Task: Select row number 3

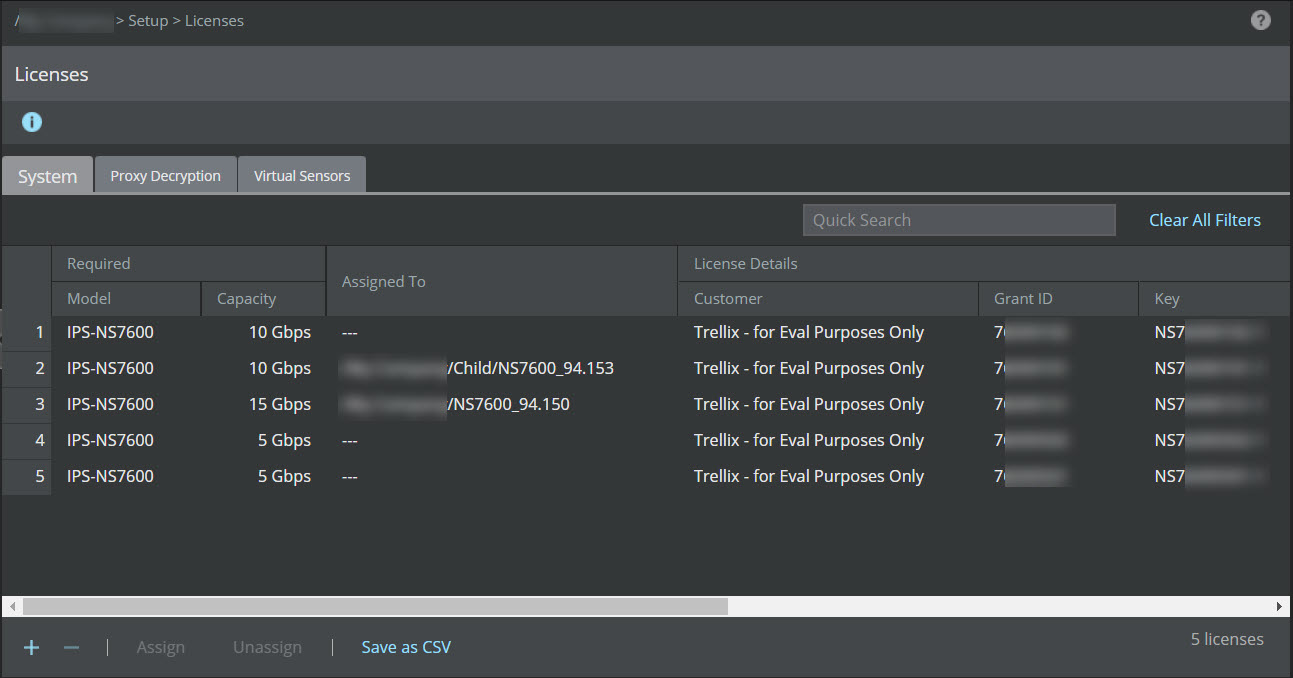Action: tap(27, 404)
